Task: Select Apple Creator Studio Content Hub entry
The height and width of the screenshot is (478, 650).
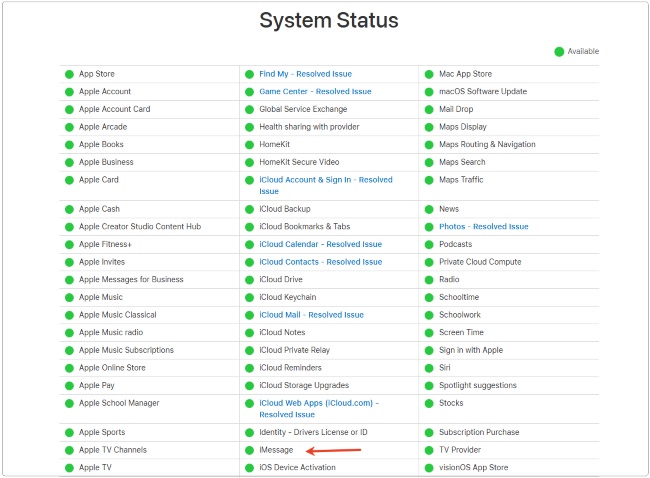Action: click(140, 226)
